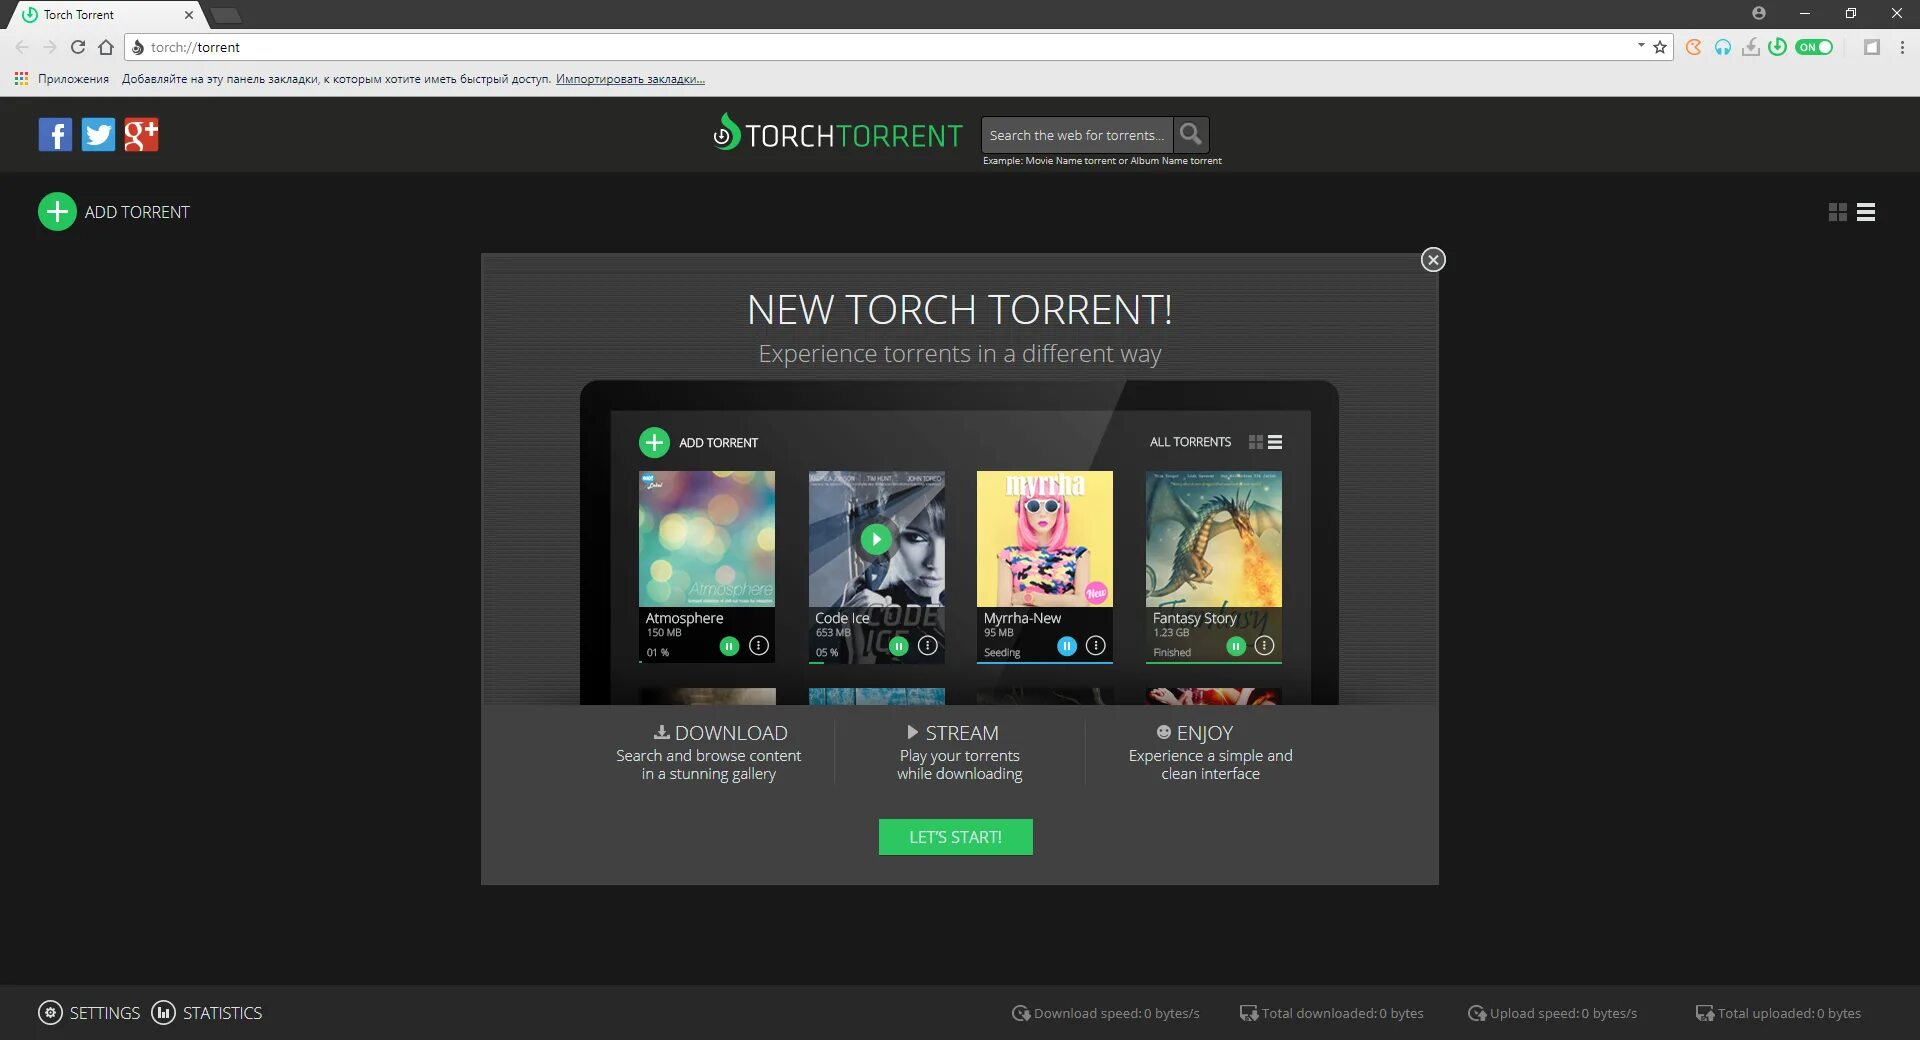Click the user profile icon

pos(1759,13)
